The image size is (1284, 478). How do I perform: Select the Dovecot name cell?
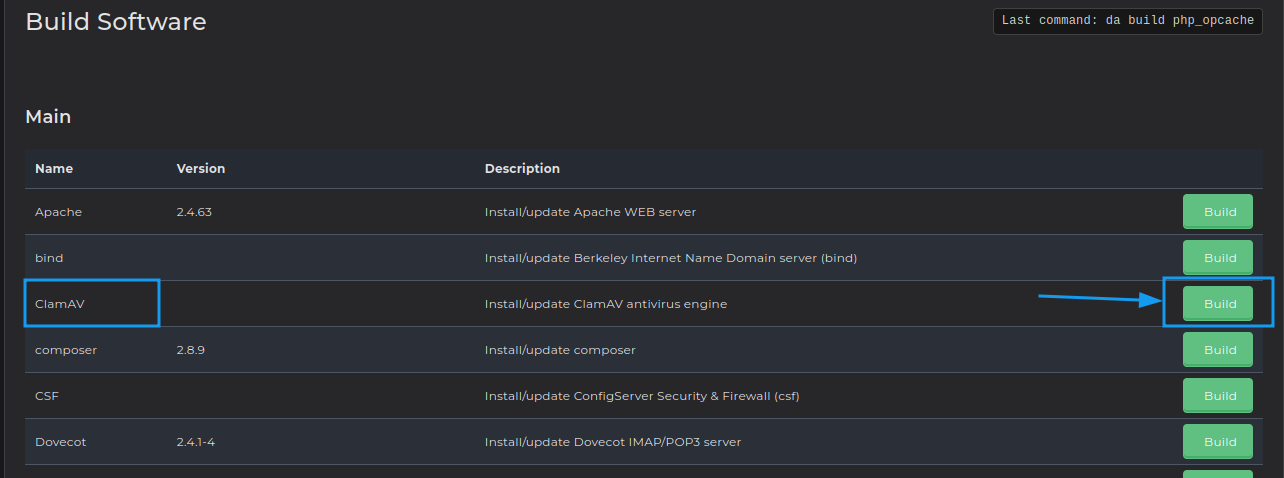tap(61, 442)
